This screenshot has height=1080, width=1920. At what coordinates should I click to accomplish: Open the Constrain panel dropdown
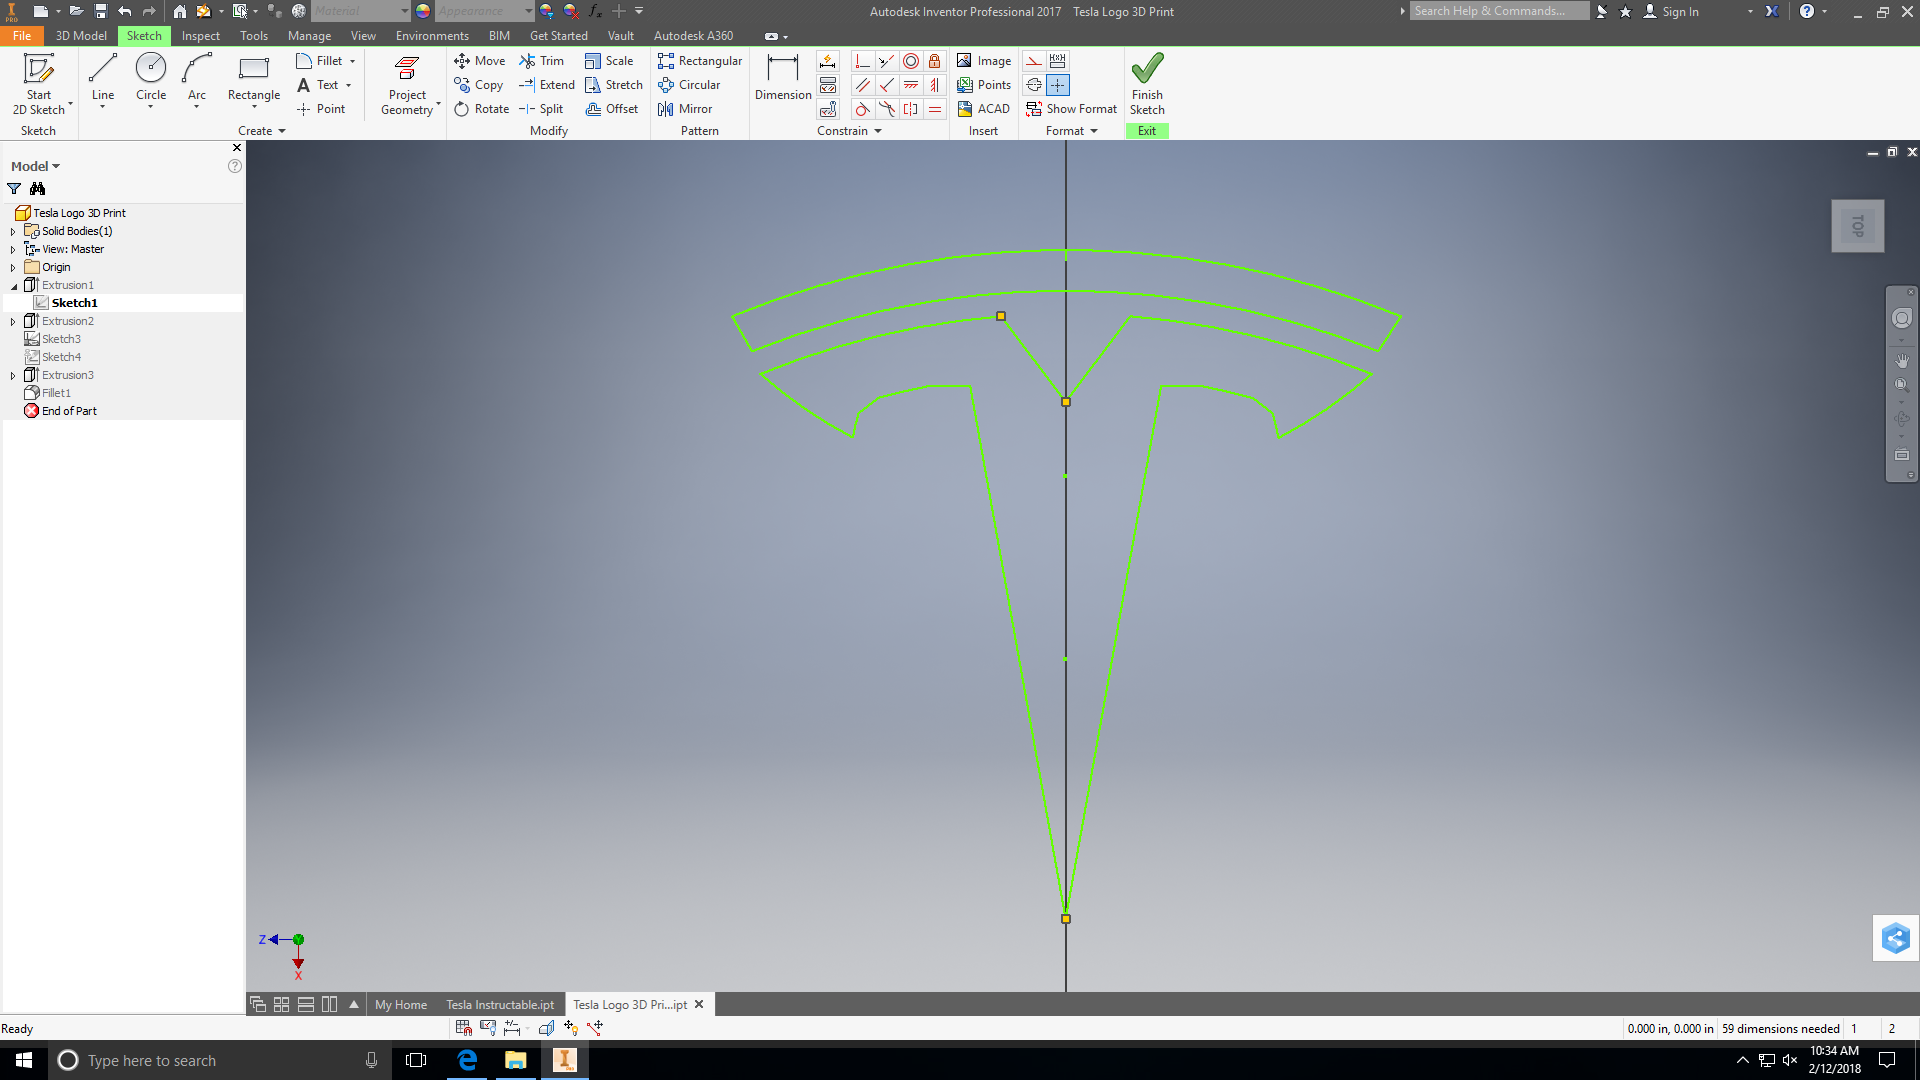point(849,131)
